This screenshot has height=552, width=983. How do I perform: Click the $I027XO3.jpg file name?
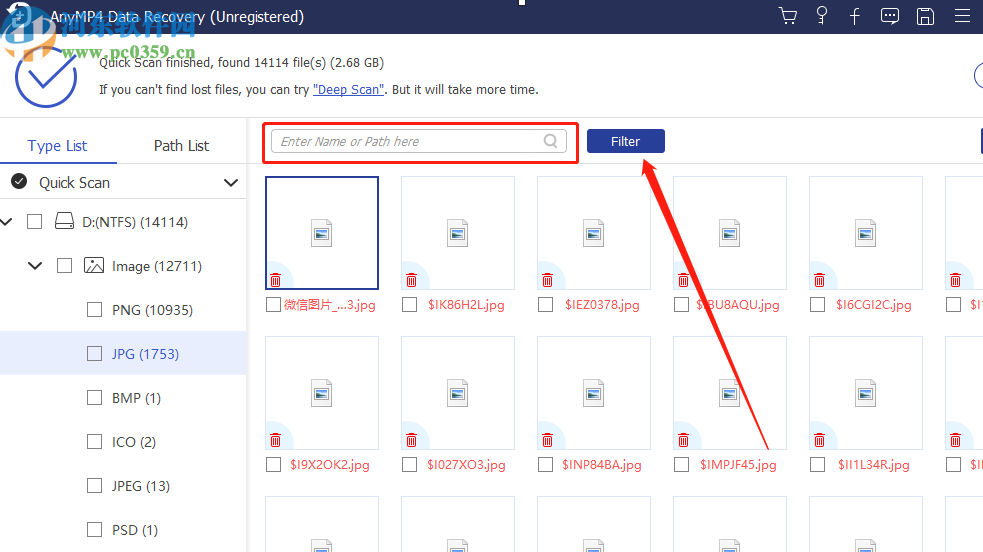[466, 465]
